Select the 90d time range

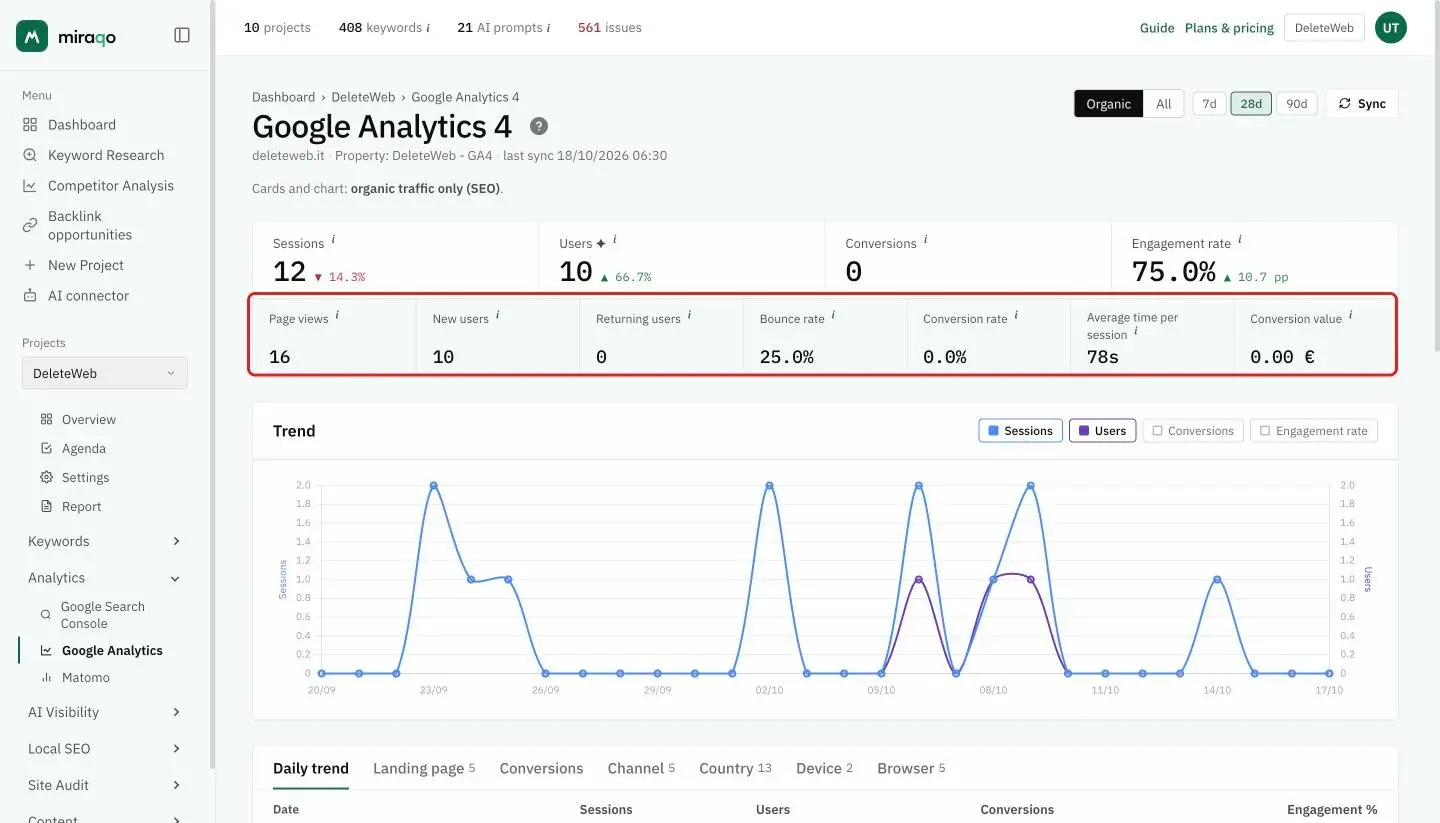(x=1297, y=104)
